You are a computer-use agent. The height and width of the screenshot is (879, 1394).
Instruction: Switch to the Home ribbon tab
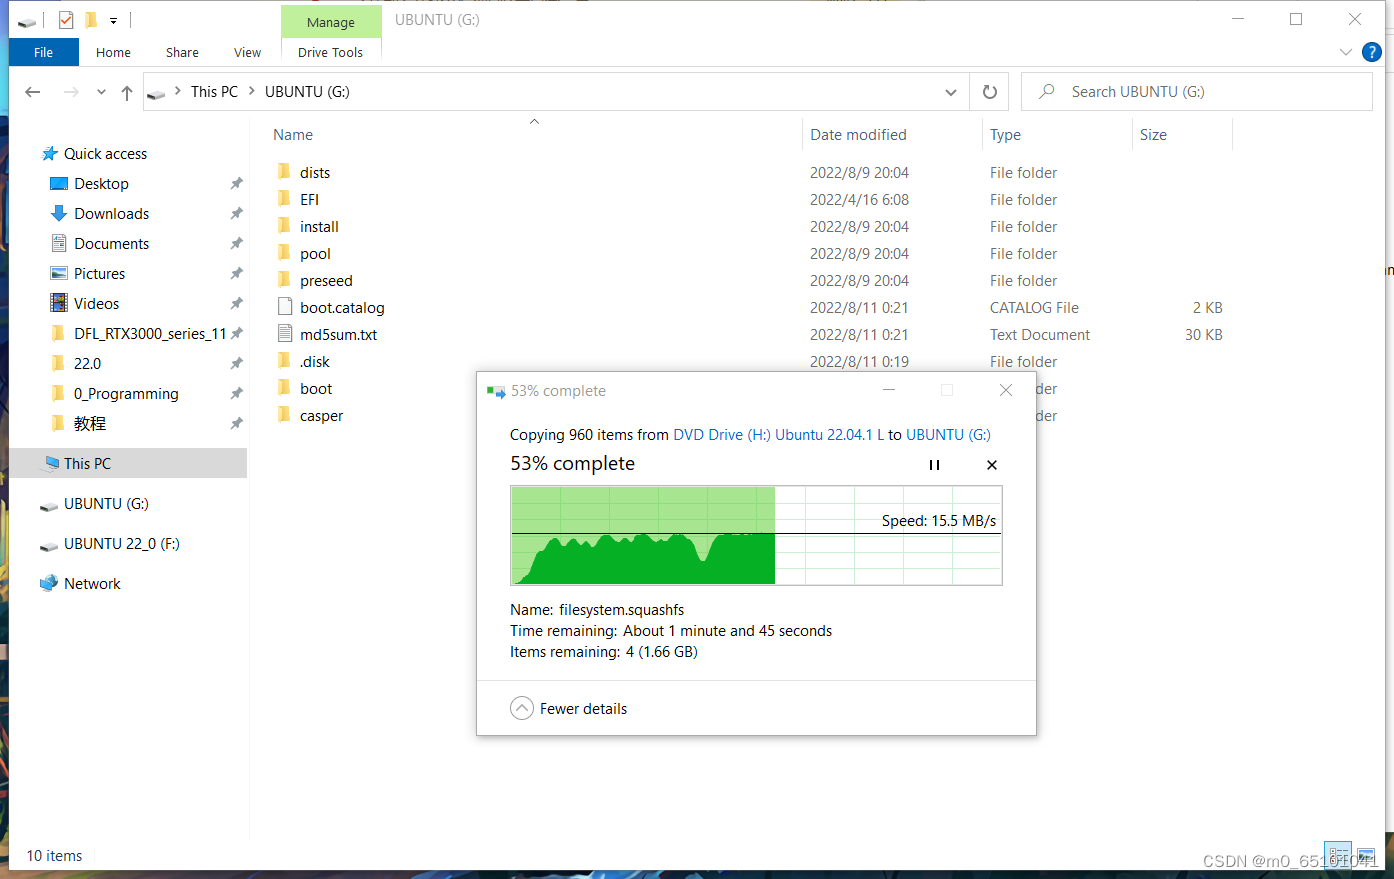[x=113, y=52]
